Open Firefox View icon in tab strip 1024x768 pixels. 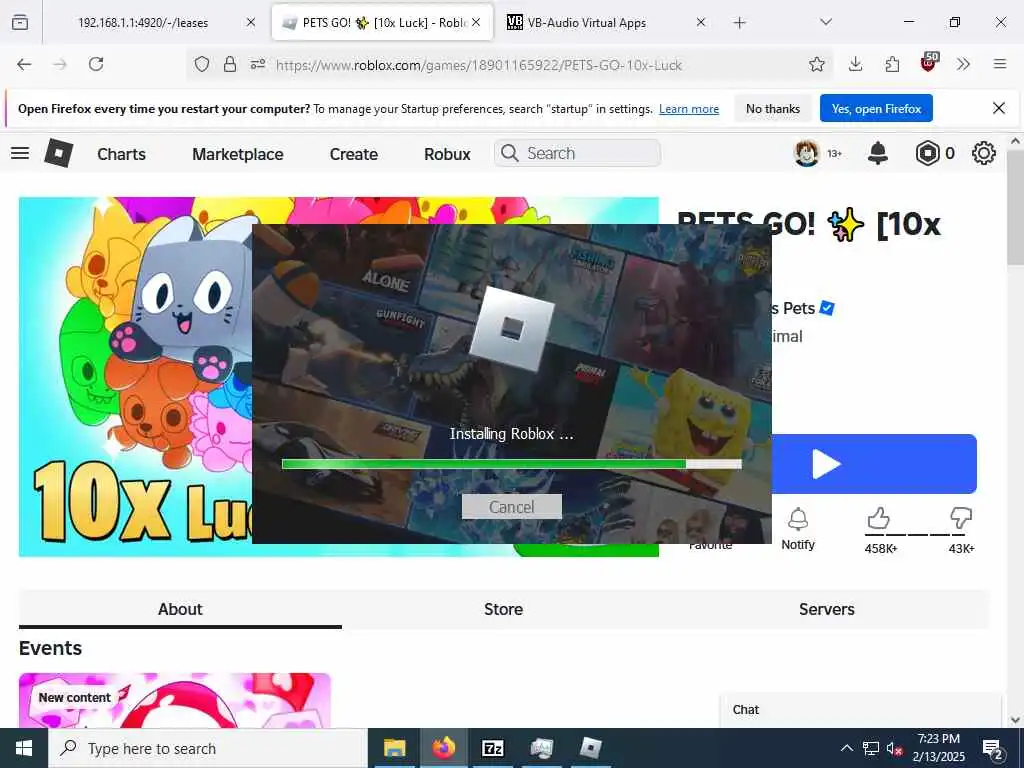[20, 22]
